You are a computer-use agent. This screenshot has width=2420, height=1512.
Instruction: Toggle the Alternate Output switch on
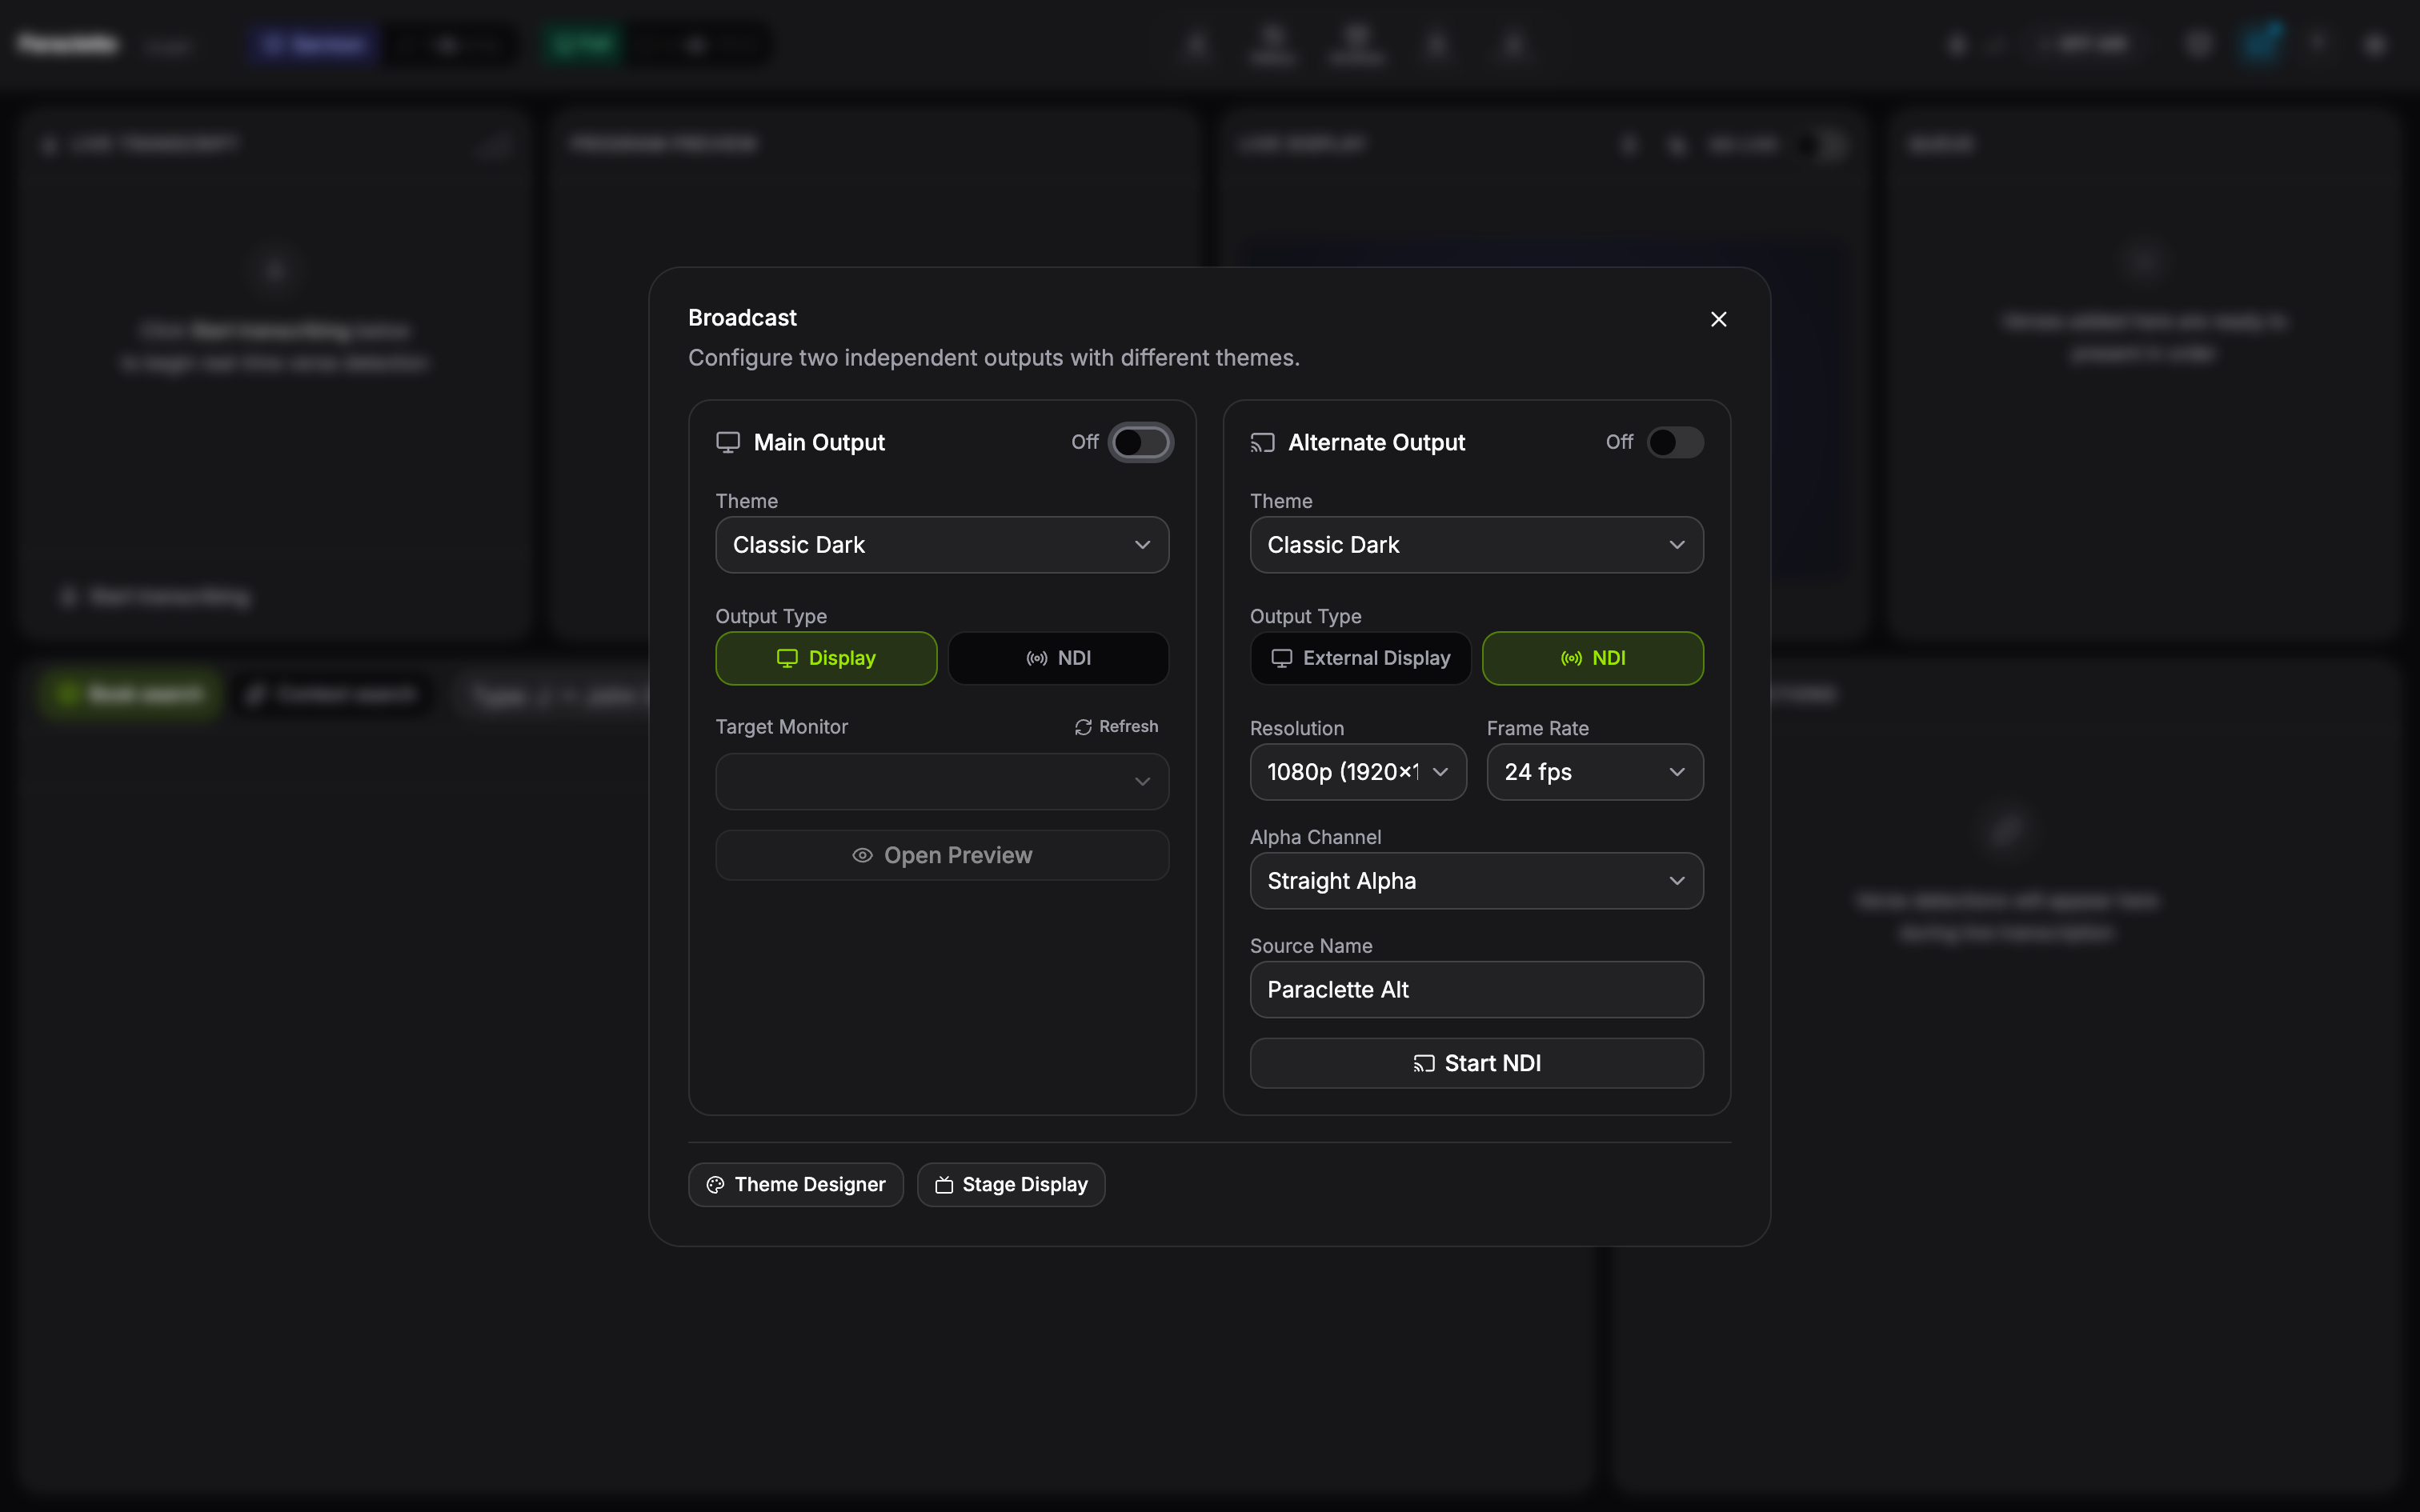(x=1675, y=442)
